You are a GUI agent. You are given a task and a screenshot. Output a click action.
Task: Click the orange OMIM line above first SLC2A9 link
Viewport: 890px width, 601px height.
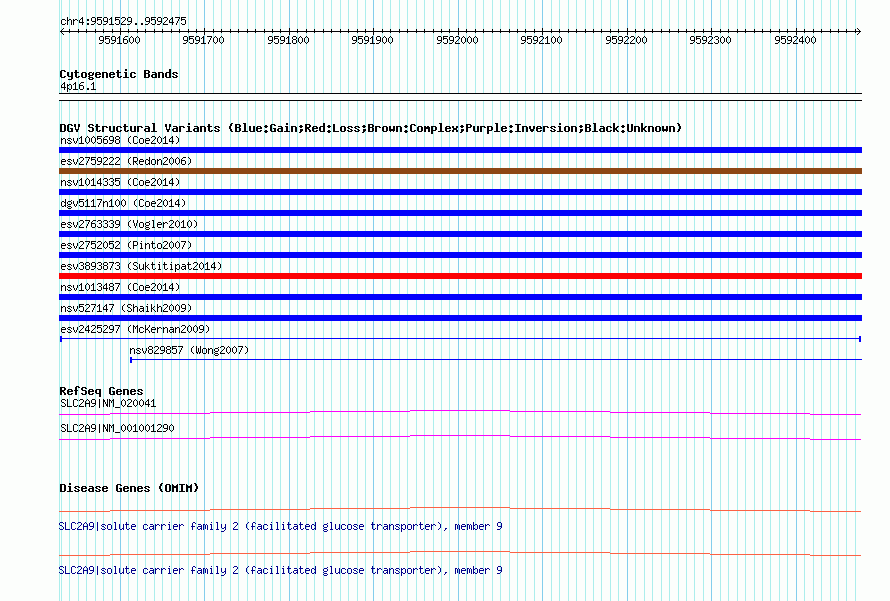point(460,510)
